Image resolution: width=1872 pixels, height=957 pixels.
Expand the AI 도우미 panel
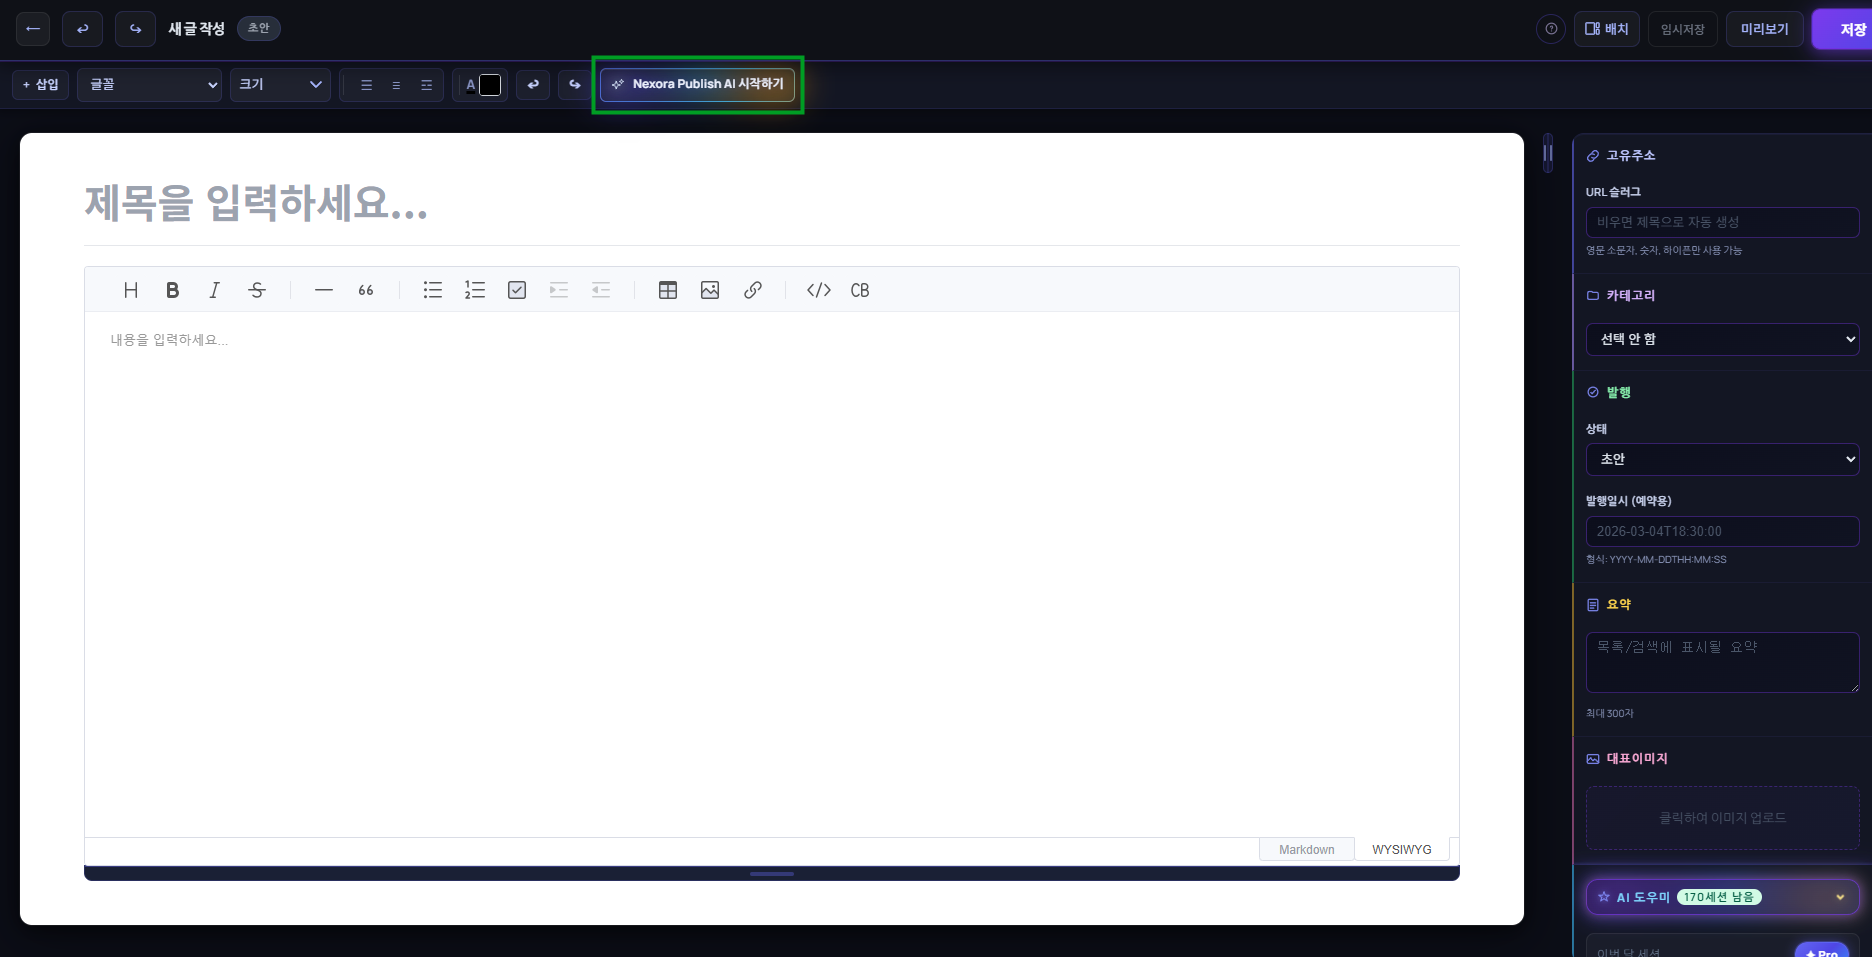pos(1721,897)
